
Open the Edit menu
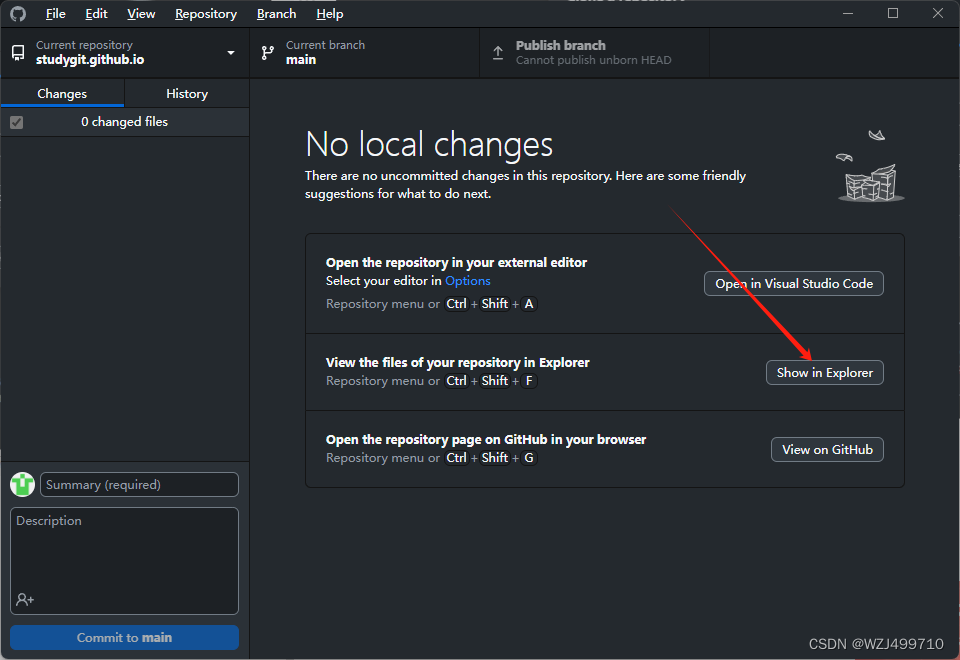[96, 13]
